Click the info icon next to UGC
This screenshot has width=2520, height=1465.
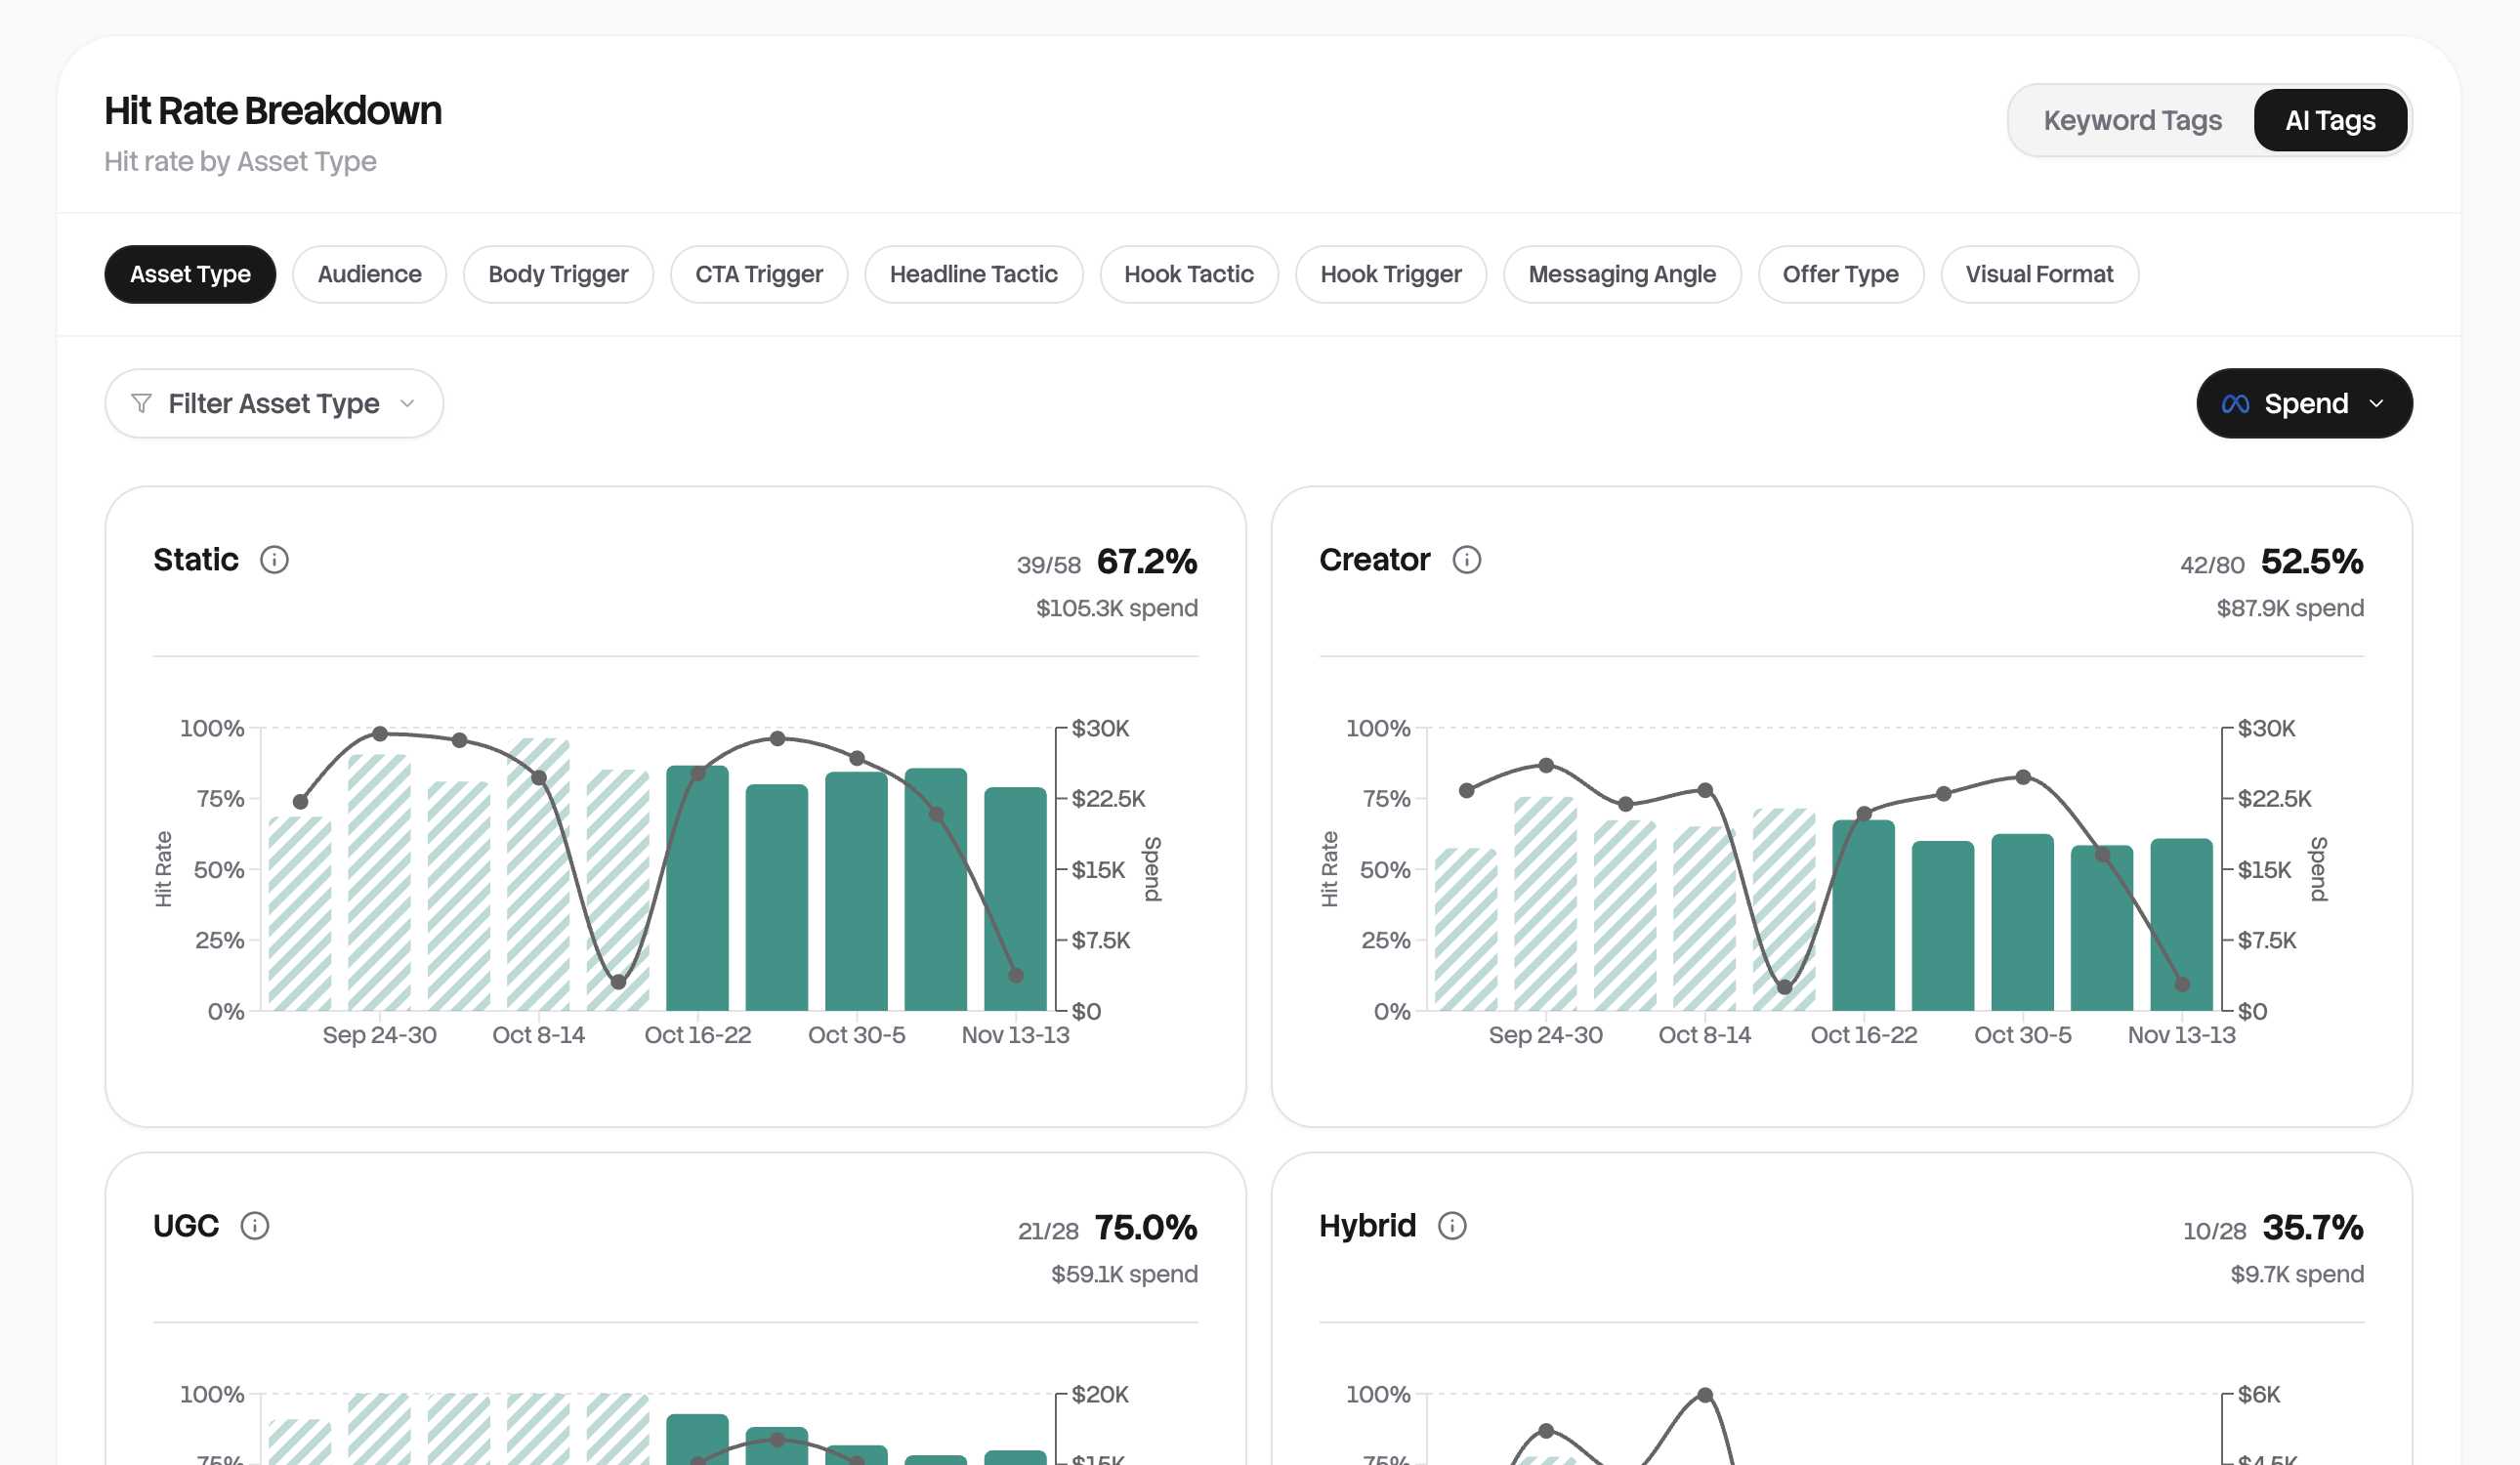pyautogui.click(x=255, y=1226)
